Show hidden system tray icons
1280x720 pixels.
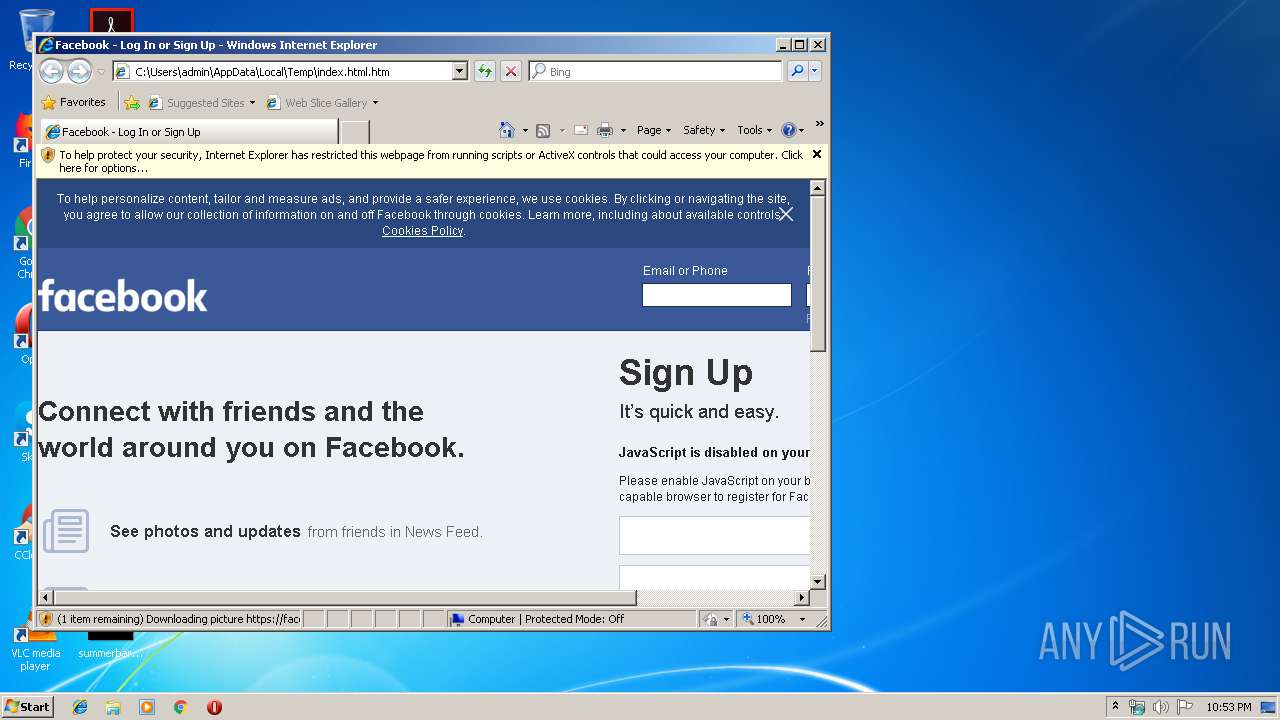pyautogui.click(x=1115, y=706)
